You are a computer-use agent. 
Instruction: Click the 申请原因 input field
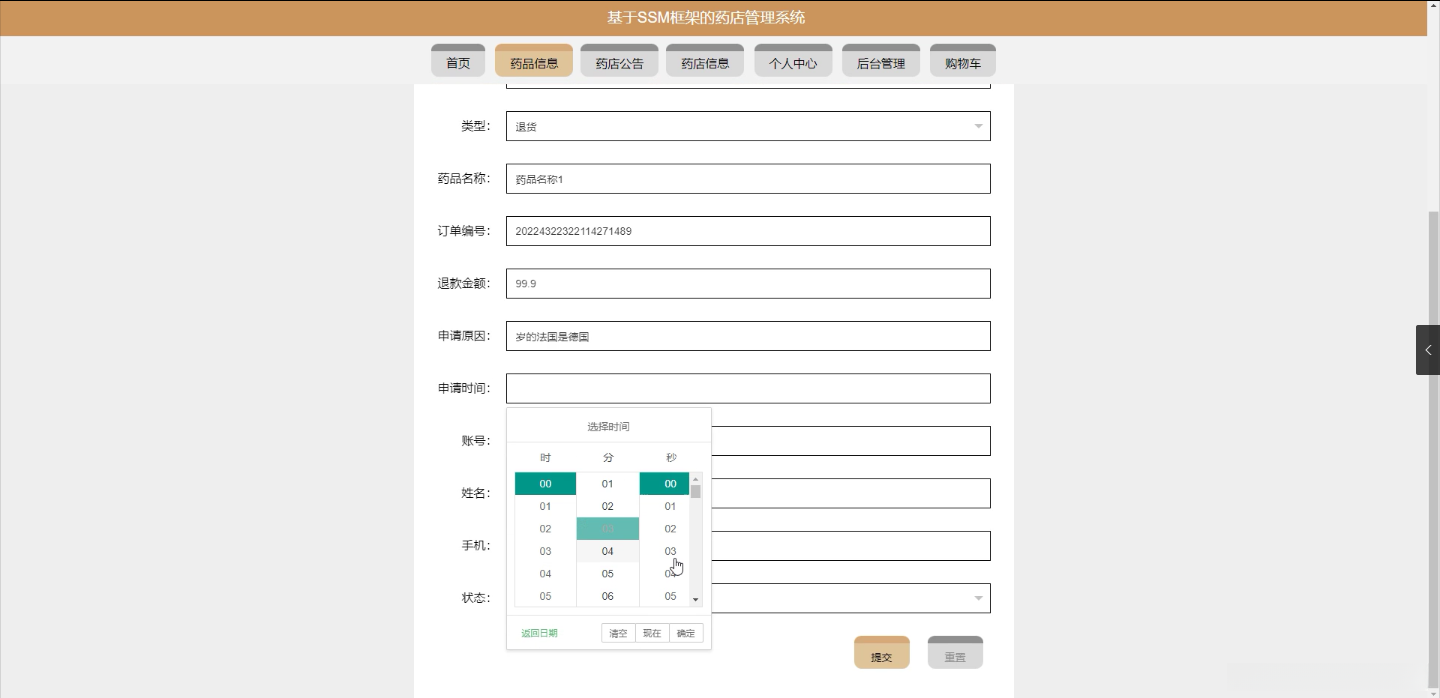(748, 336)
